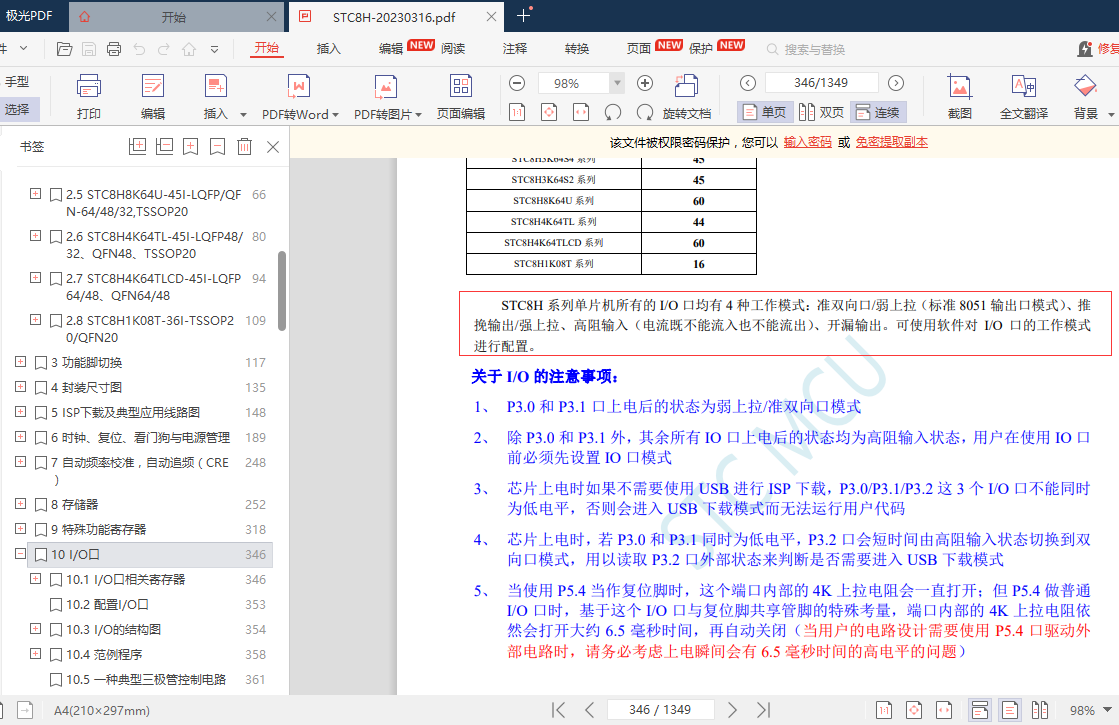
Task: Go to previous page using ribbon arrow
Action: click(748, 83)
